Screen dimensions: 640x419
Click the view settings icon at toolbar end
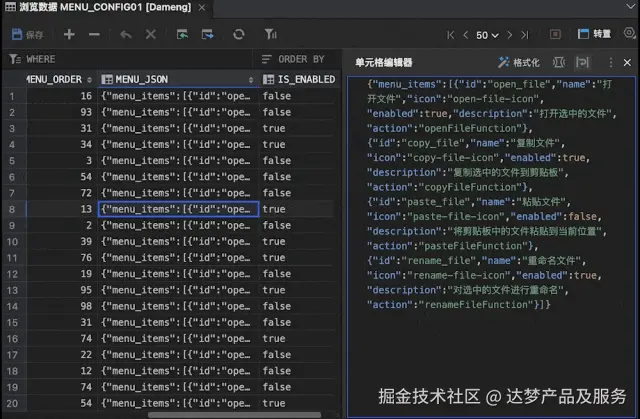coord(630,33)
